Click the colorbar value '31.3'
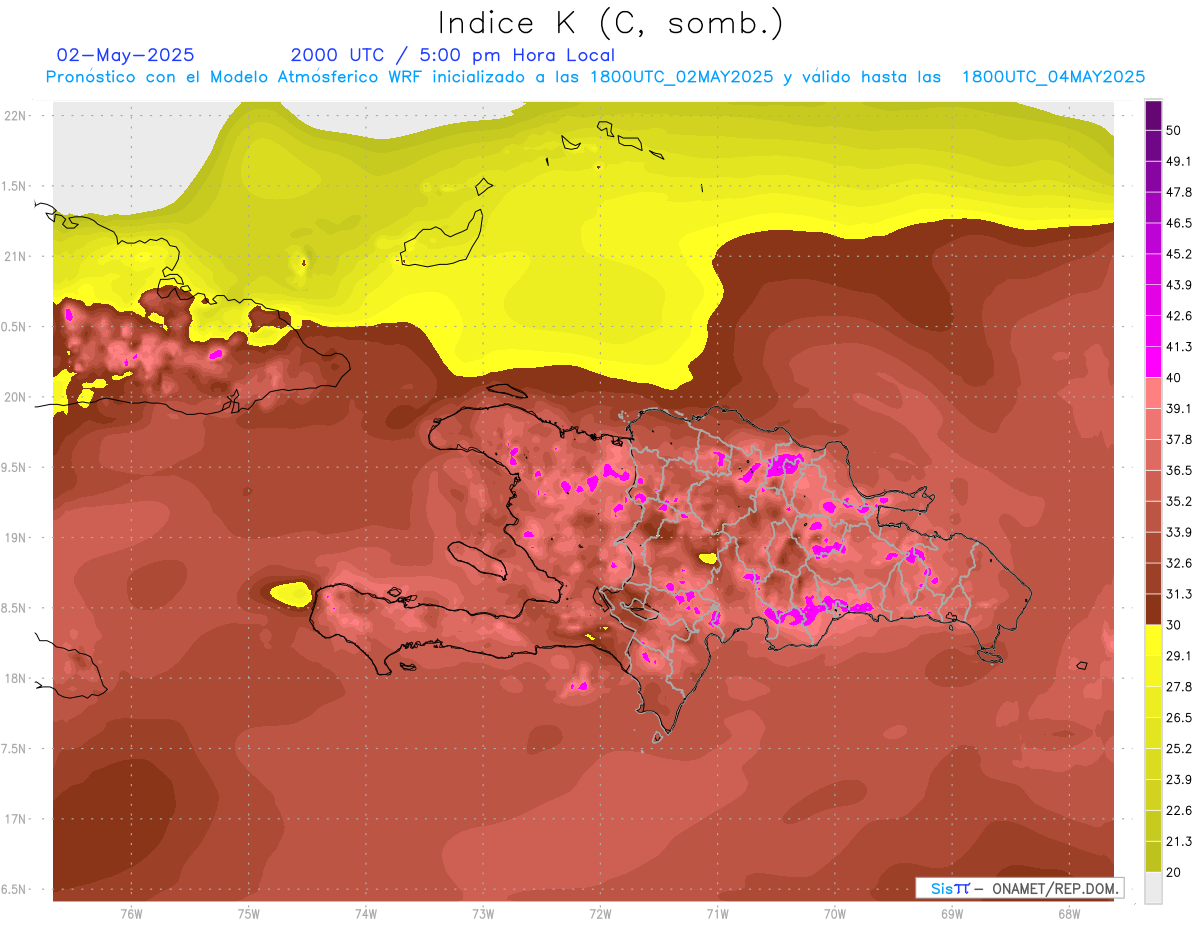1200x927 pixels. pos(1179,594)
